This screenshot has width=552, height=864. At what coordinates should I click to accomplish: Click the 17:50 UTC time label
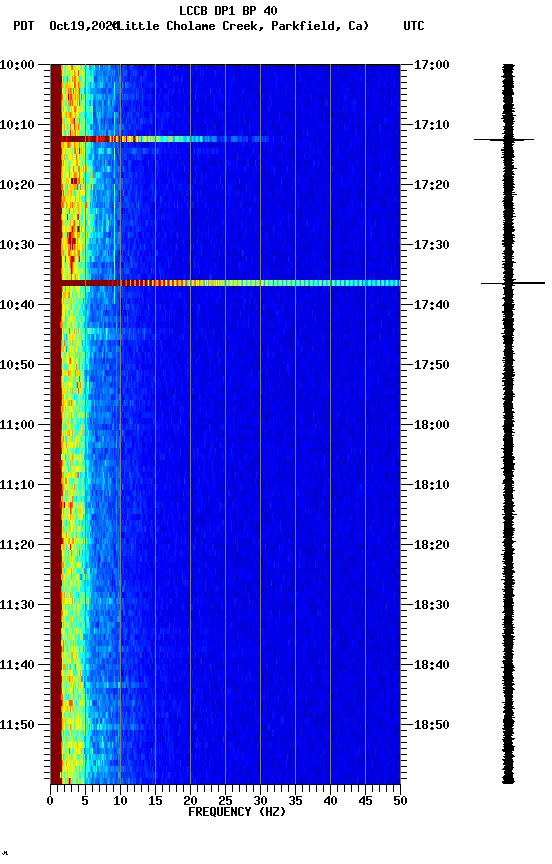[432, 365]
